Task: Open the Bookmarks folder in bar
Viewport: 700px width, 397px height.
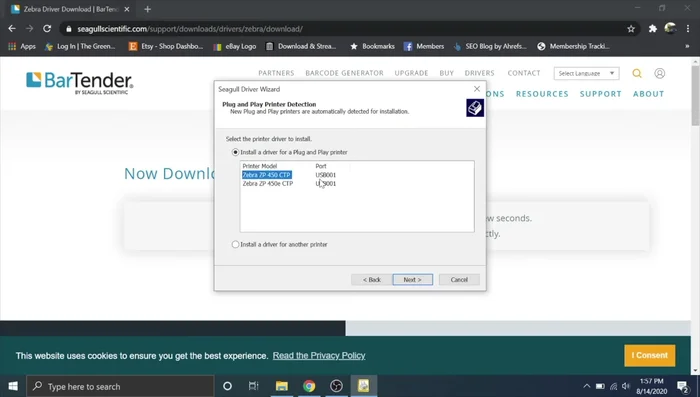Action: pyautogui.click(x=372, y=46)
